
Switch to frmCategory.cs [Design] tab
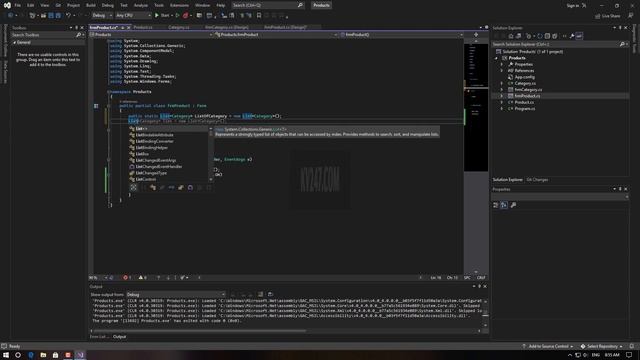tap(227, 27)
